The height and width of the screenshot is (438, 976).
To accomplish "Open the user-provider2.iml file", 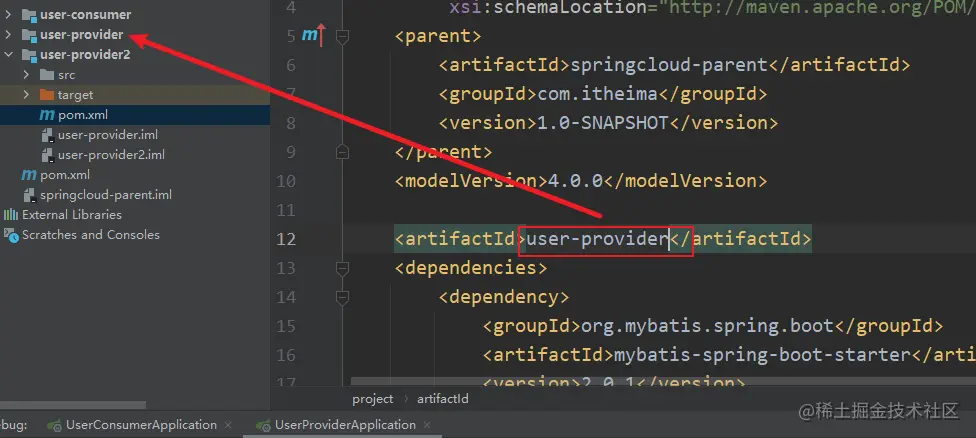I will point(111,154).
